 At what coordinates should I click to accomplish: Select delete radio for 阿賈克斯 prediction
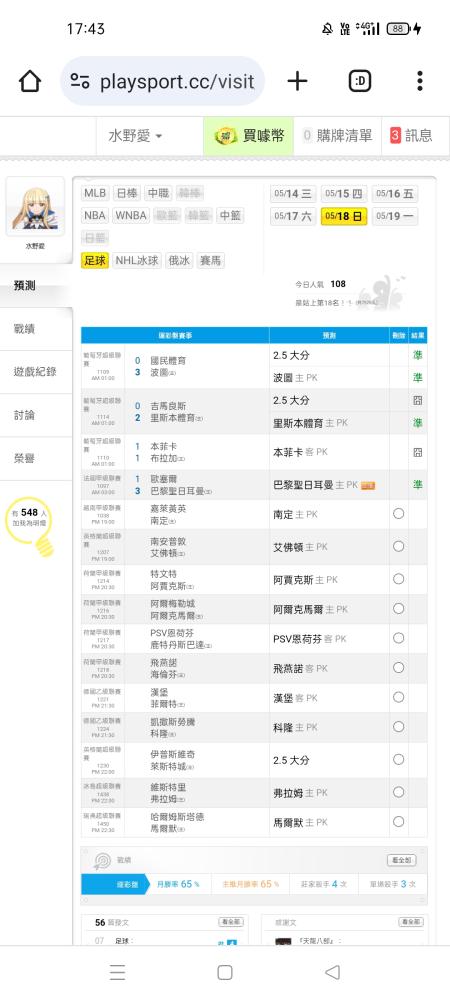click(398, 579)
